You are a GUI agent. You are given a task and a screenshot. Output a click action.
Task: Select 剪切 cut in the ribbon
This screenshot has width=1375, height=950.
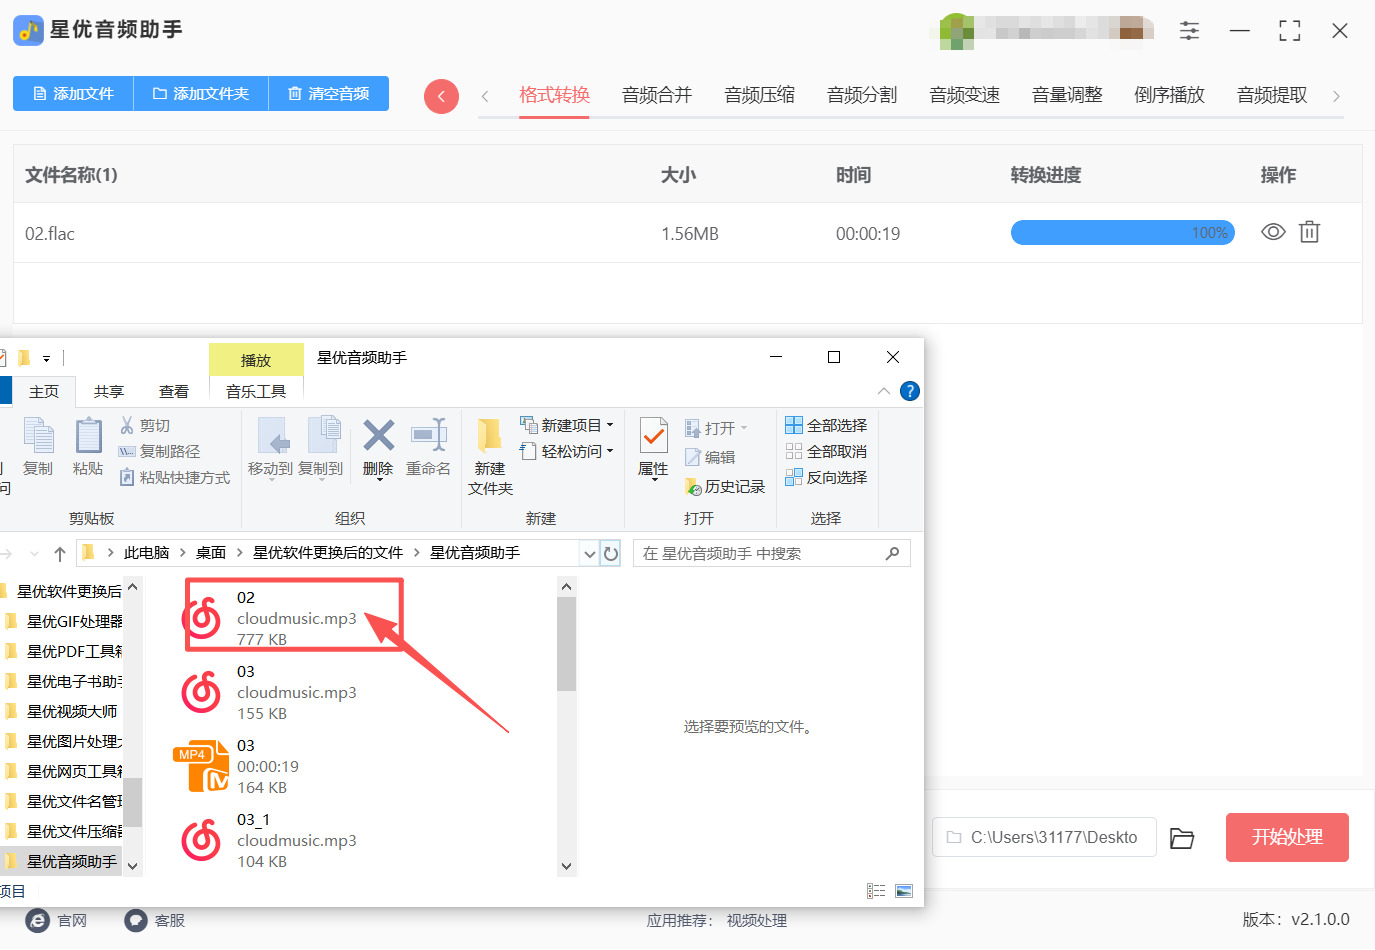145,425
